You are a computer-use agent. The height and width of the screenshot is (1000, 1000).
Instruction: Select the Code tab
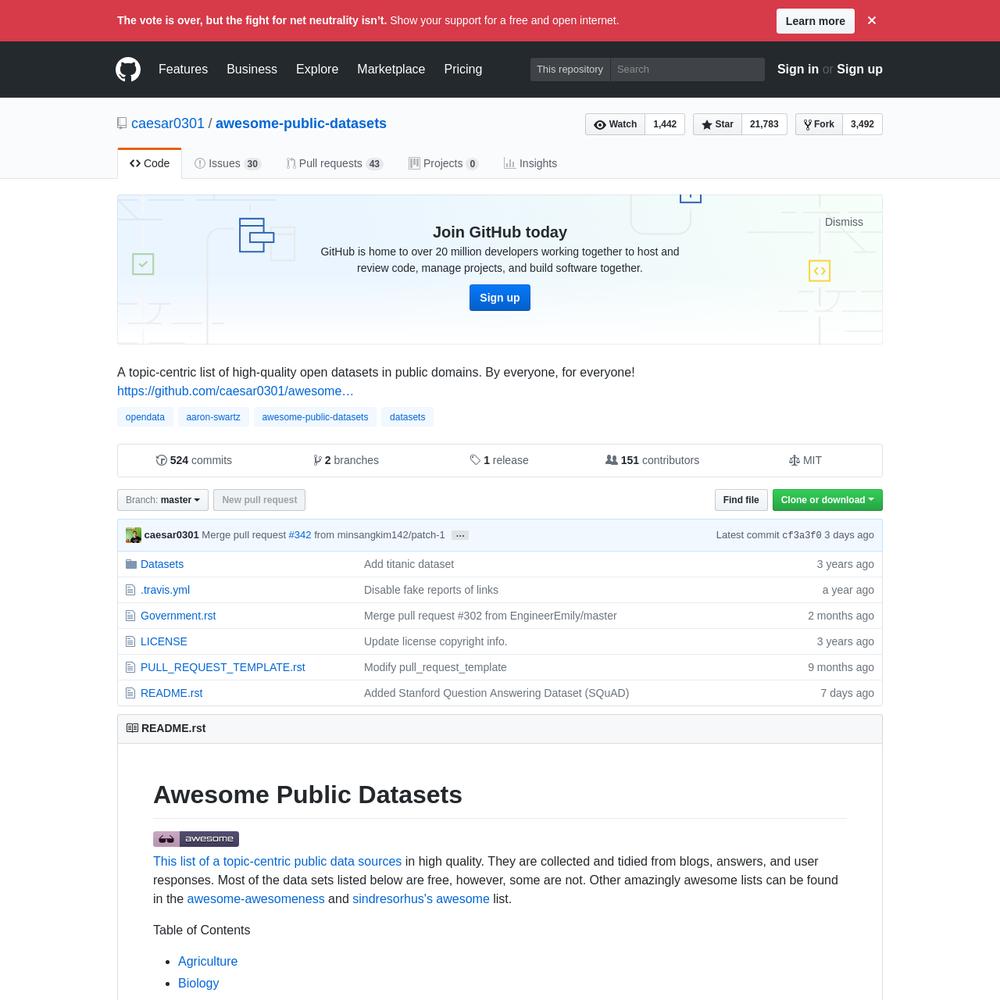[x=150, y=163]
